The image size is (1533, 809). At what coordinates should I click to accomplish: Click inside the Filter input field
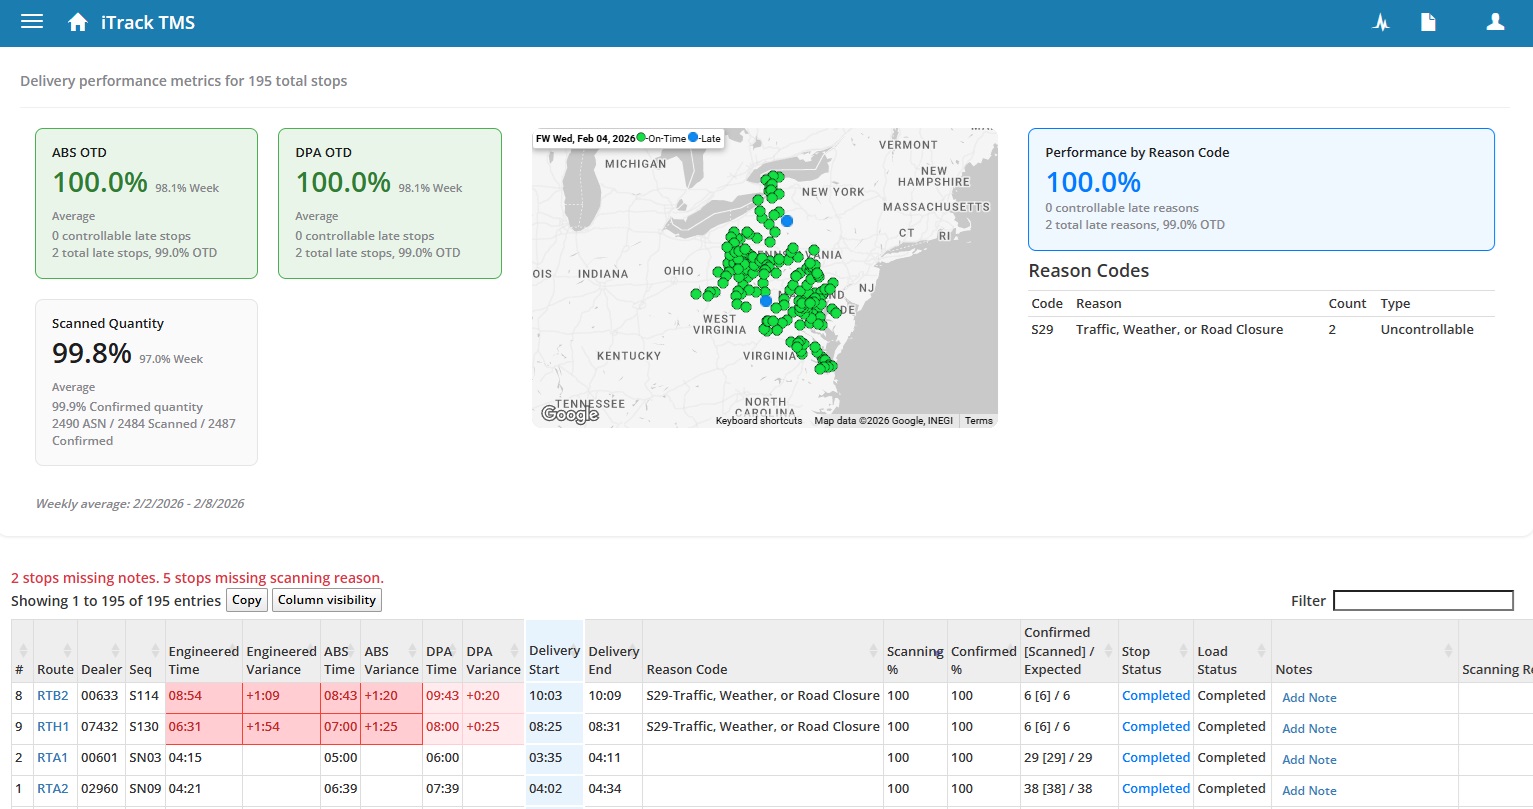1423,600
